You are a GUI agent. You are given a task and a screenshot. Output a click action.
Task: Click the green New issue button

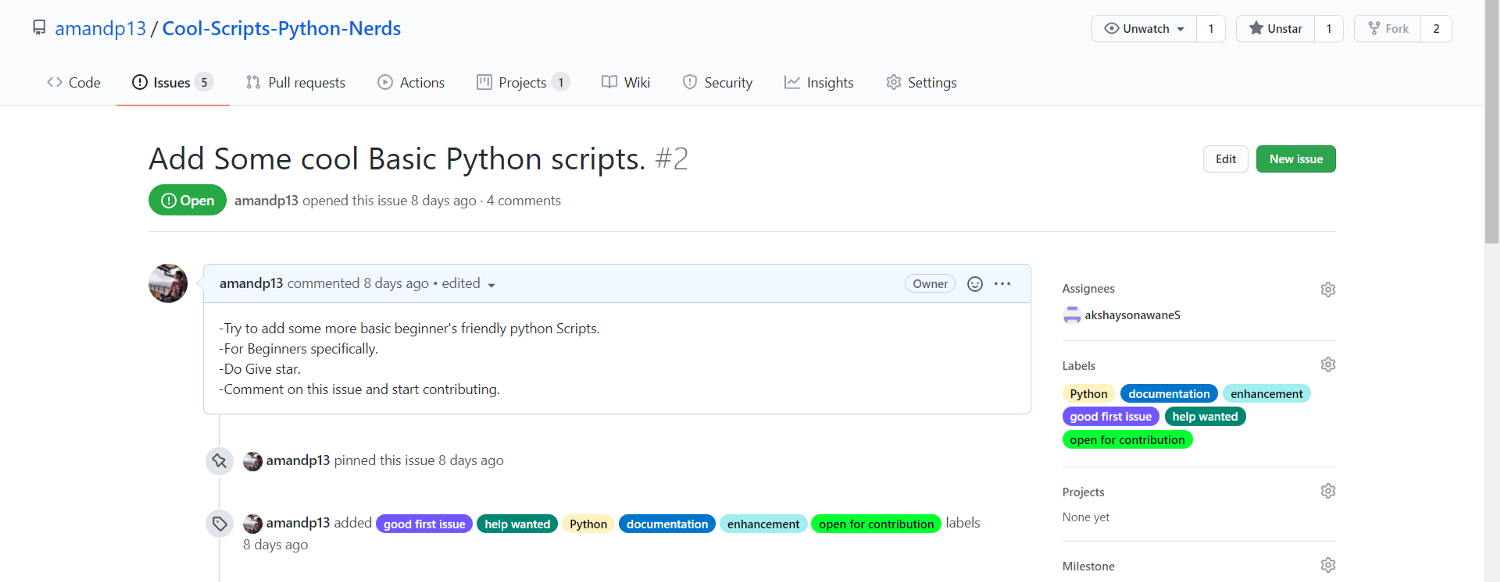tap(1295, 159)
